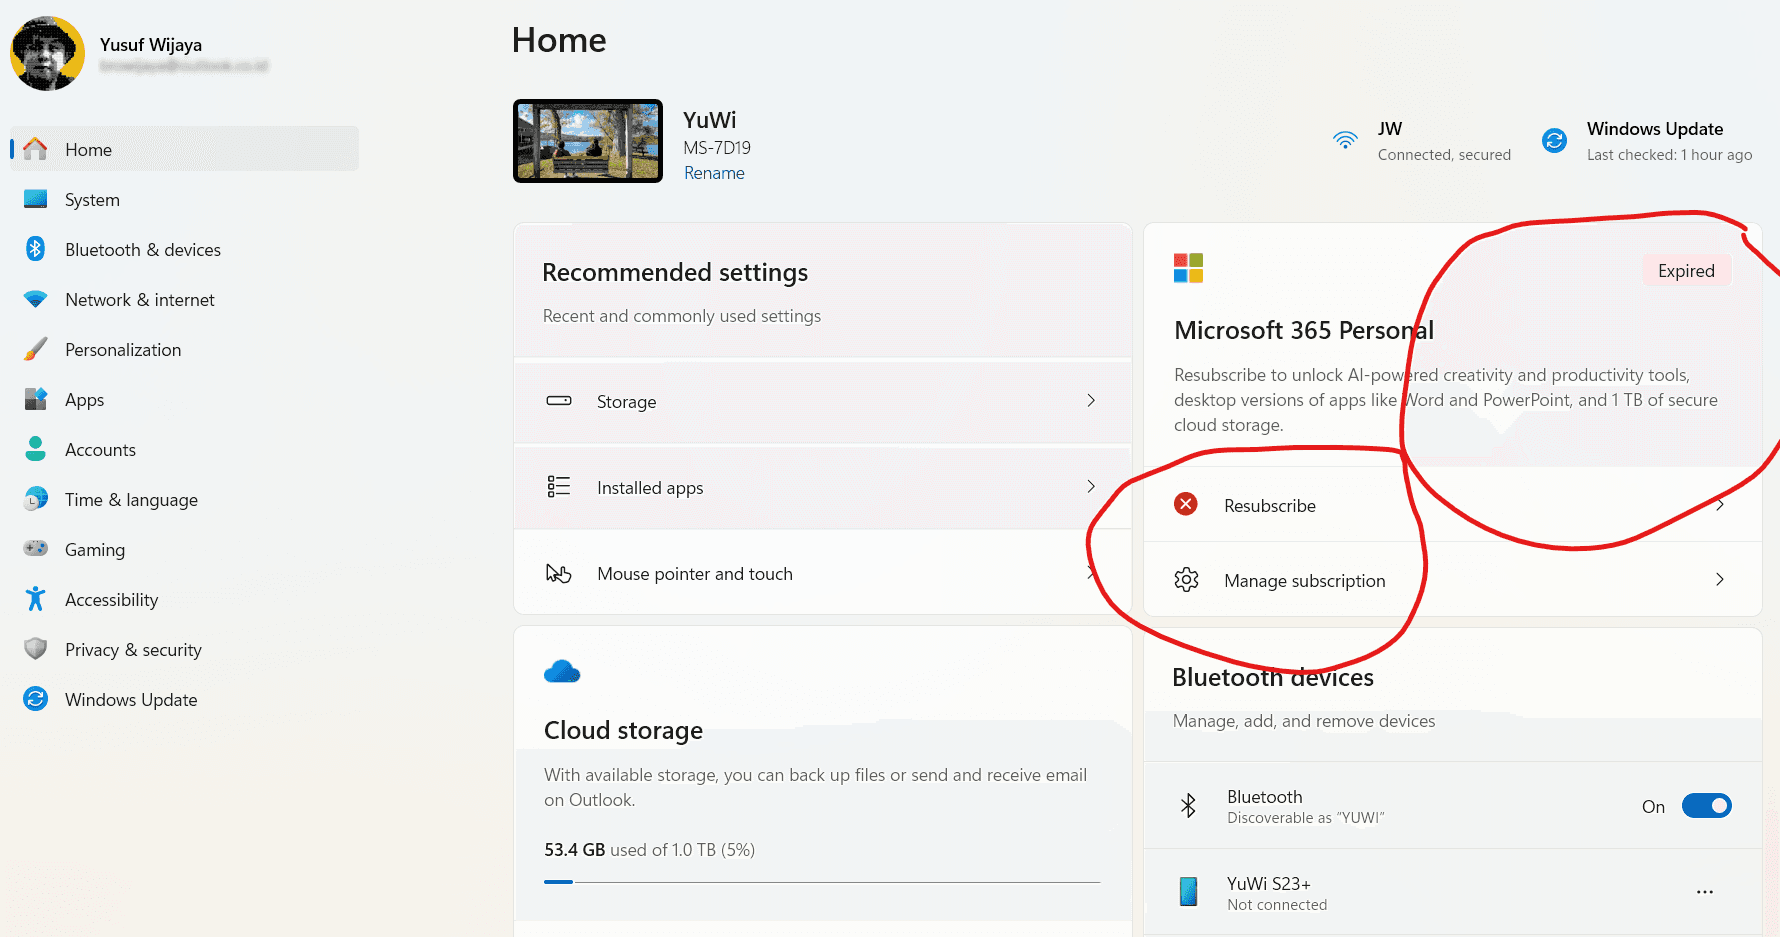Click the Accessibility figure icon
Viewport: 1780px width, 937px height.
35,599
